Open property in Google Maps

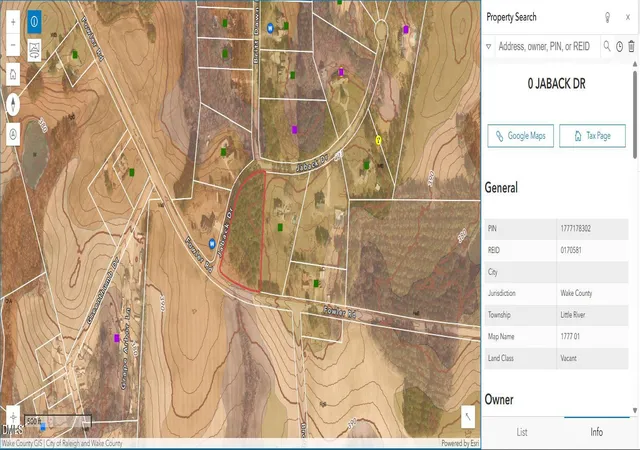click(x=520, y=136)
